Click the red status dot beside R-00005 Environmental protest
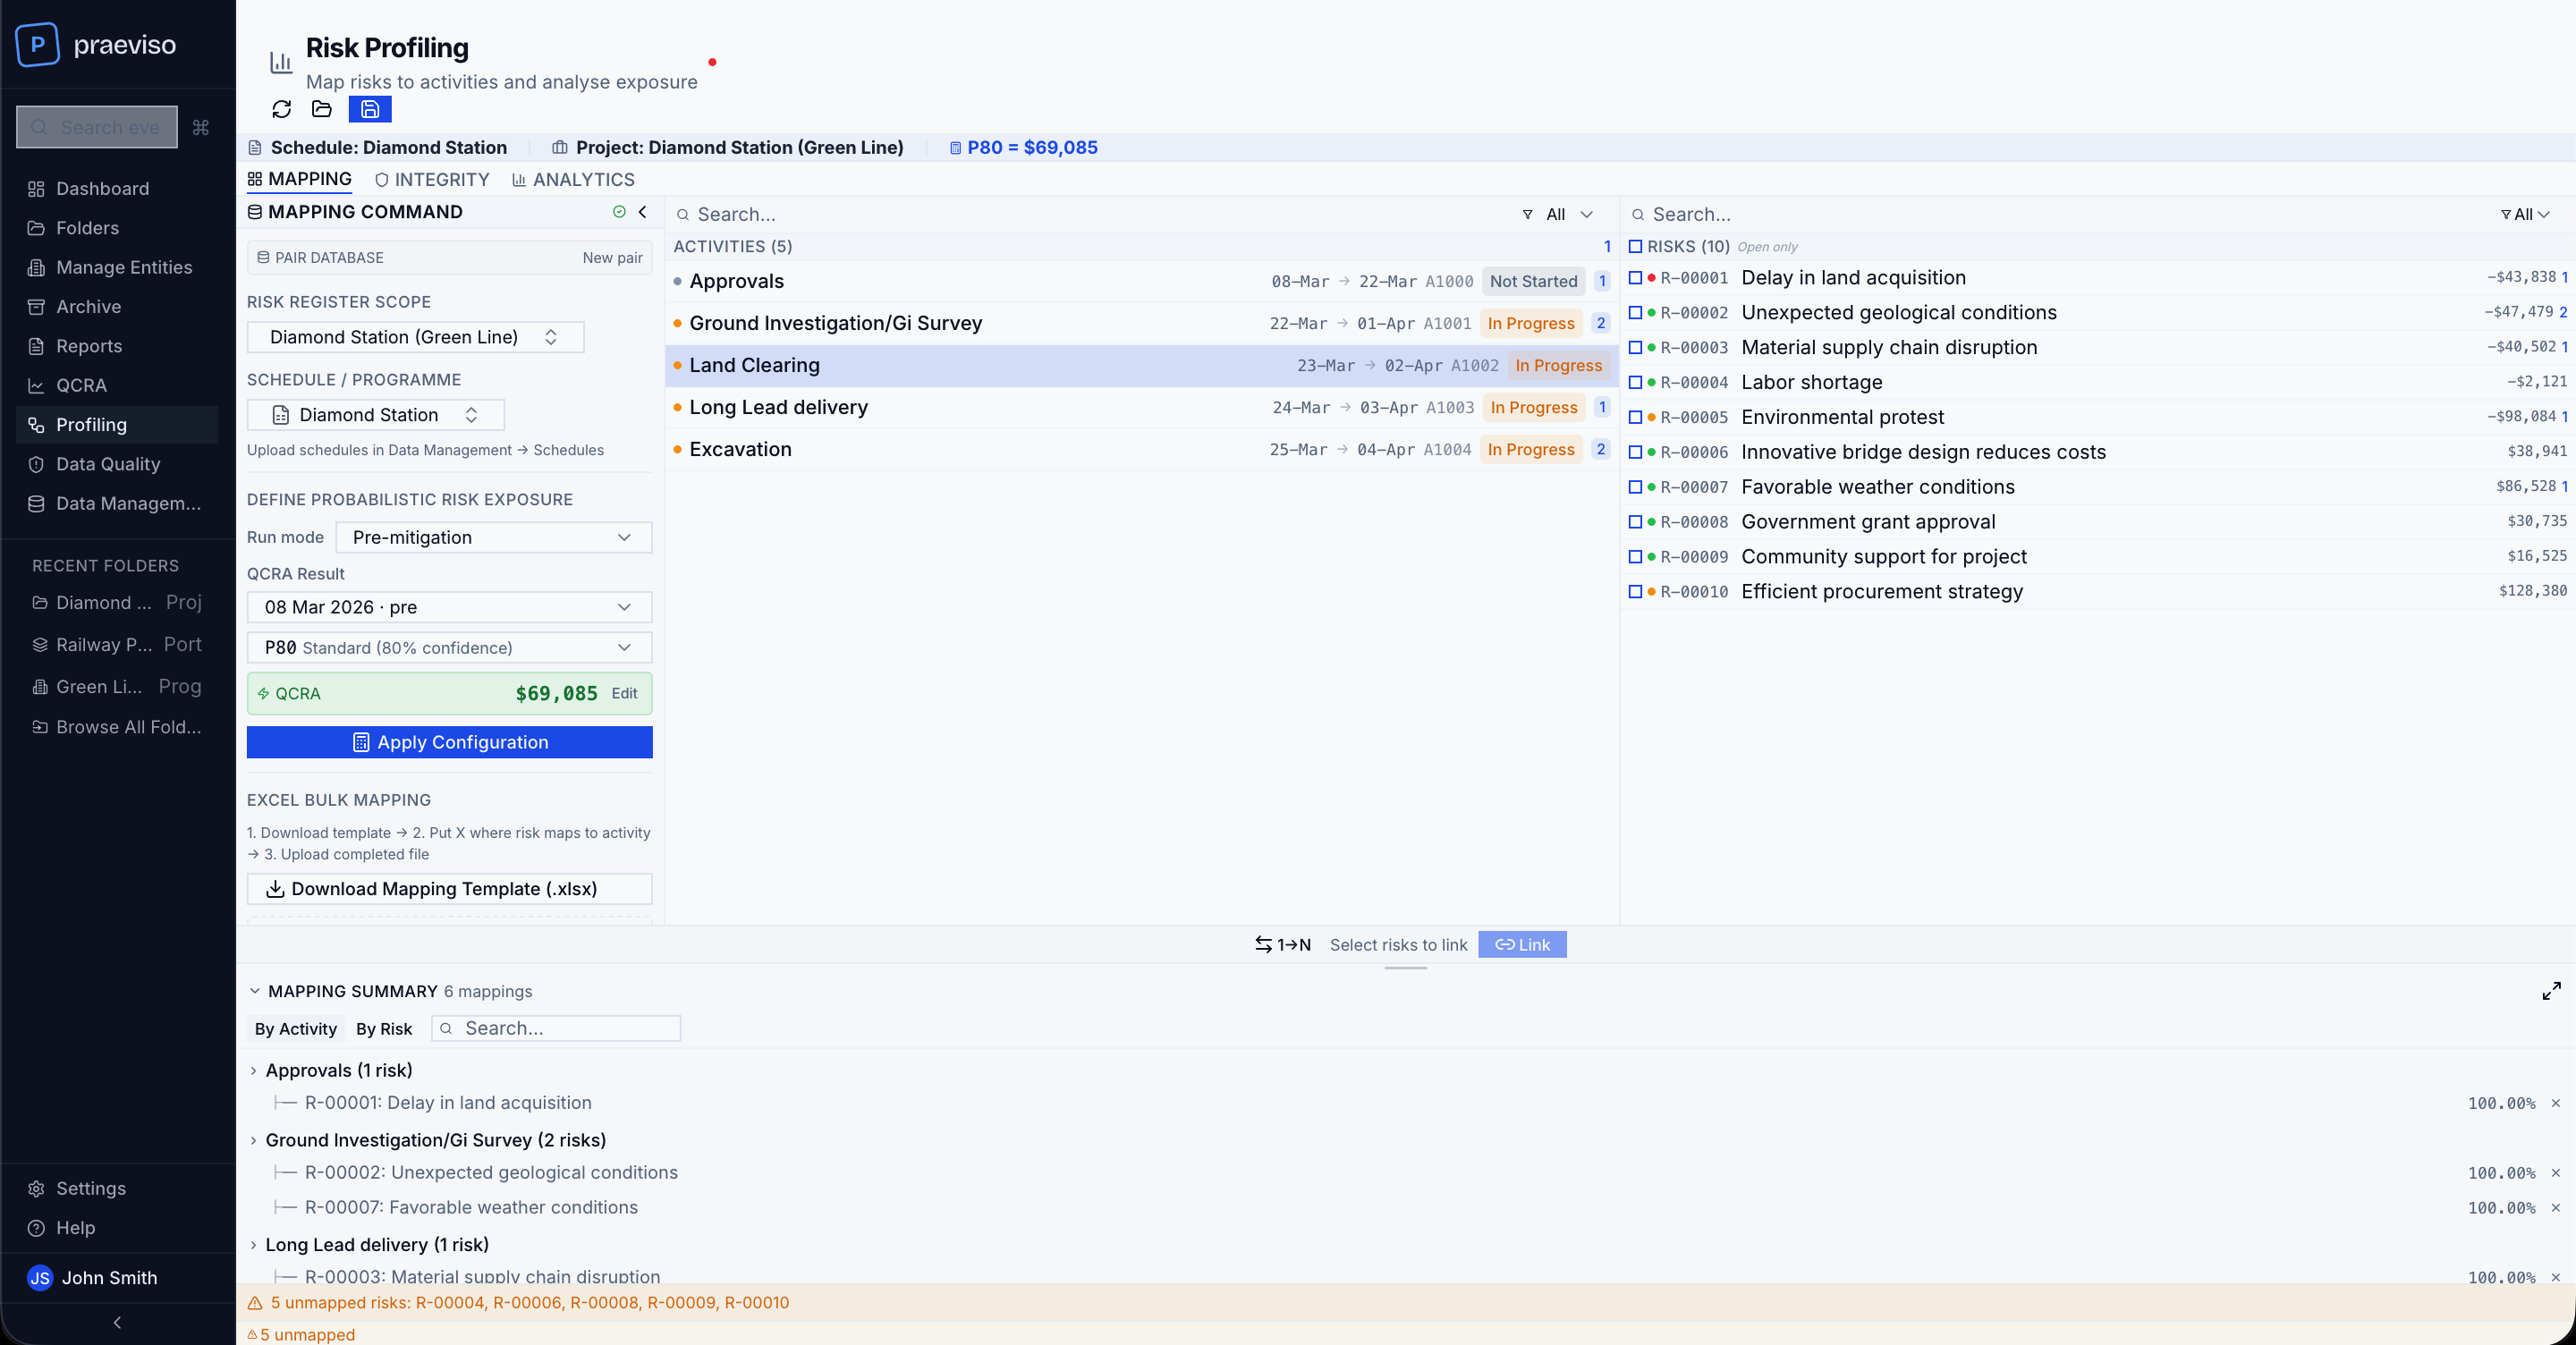 click(x=1651, y=418)
